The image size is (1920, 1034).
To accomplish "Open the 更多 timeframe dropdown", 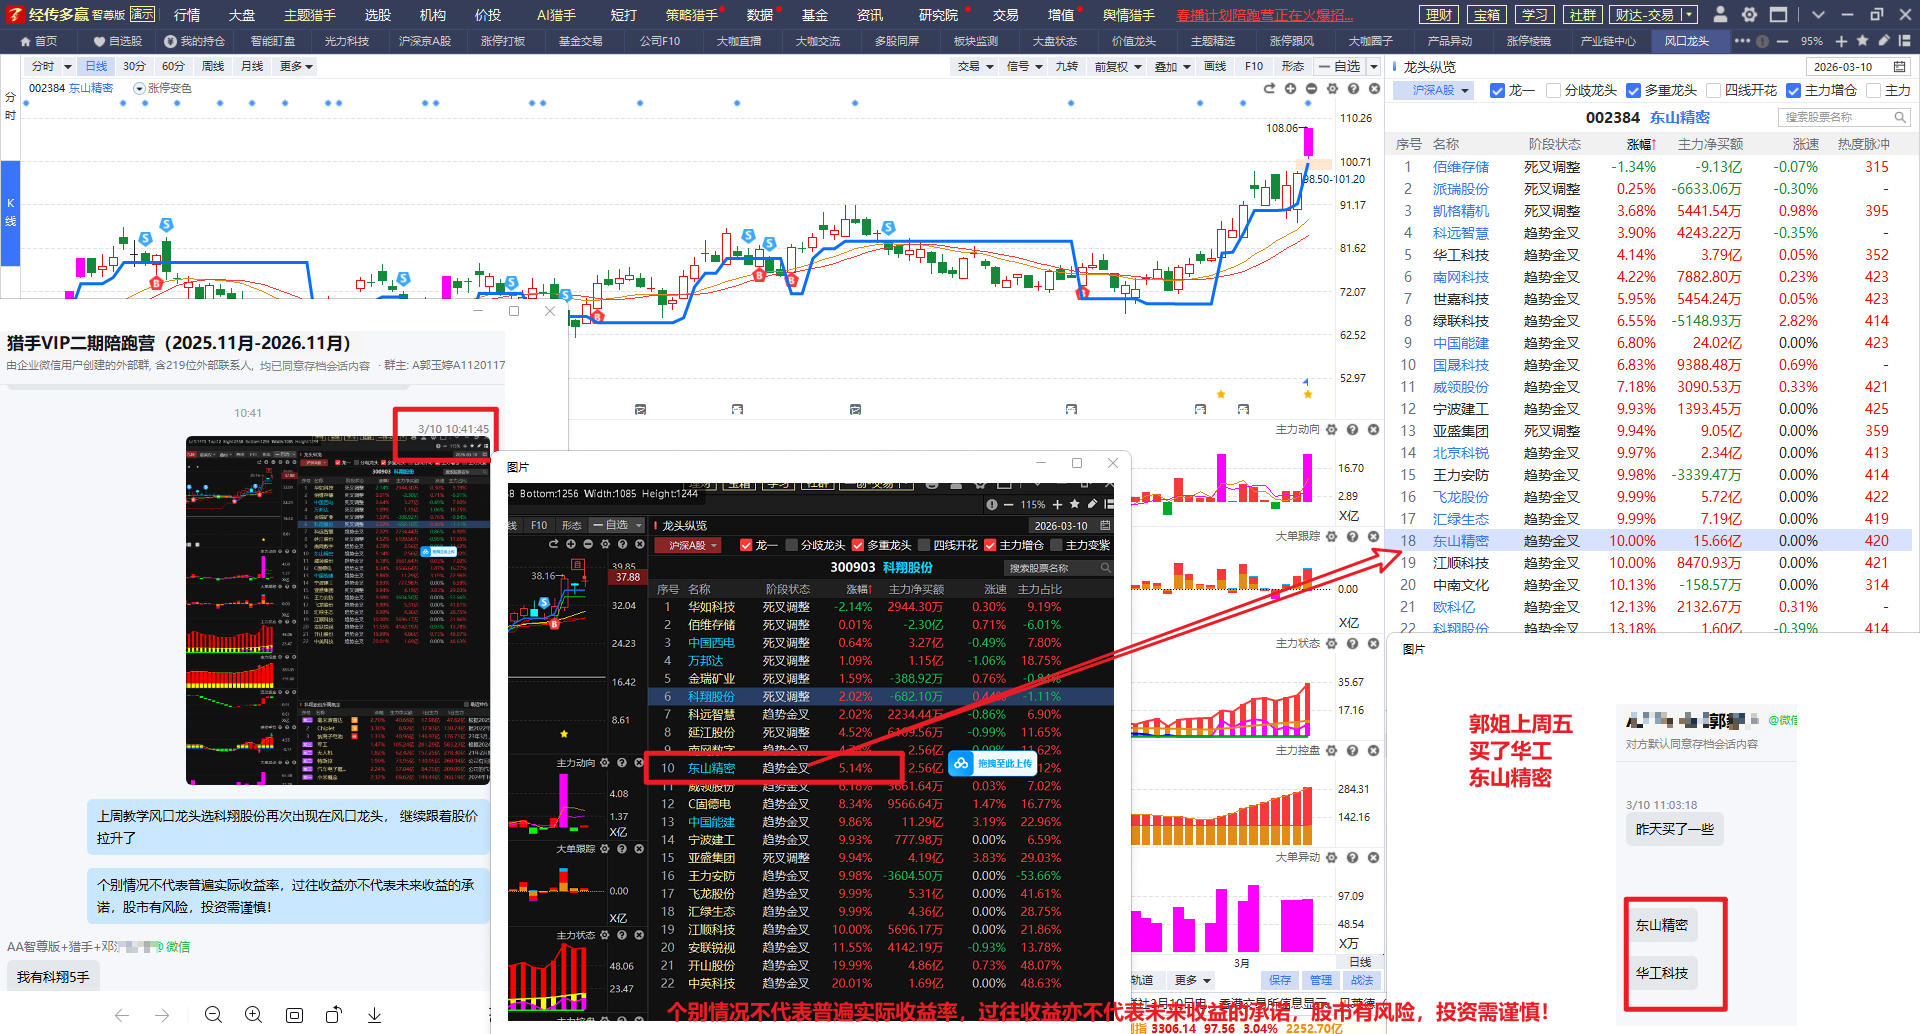I will tap(296, 67).
